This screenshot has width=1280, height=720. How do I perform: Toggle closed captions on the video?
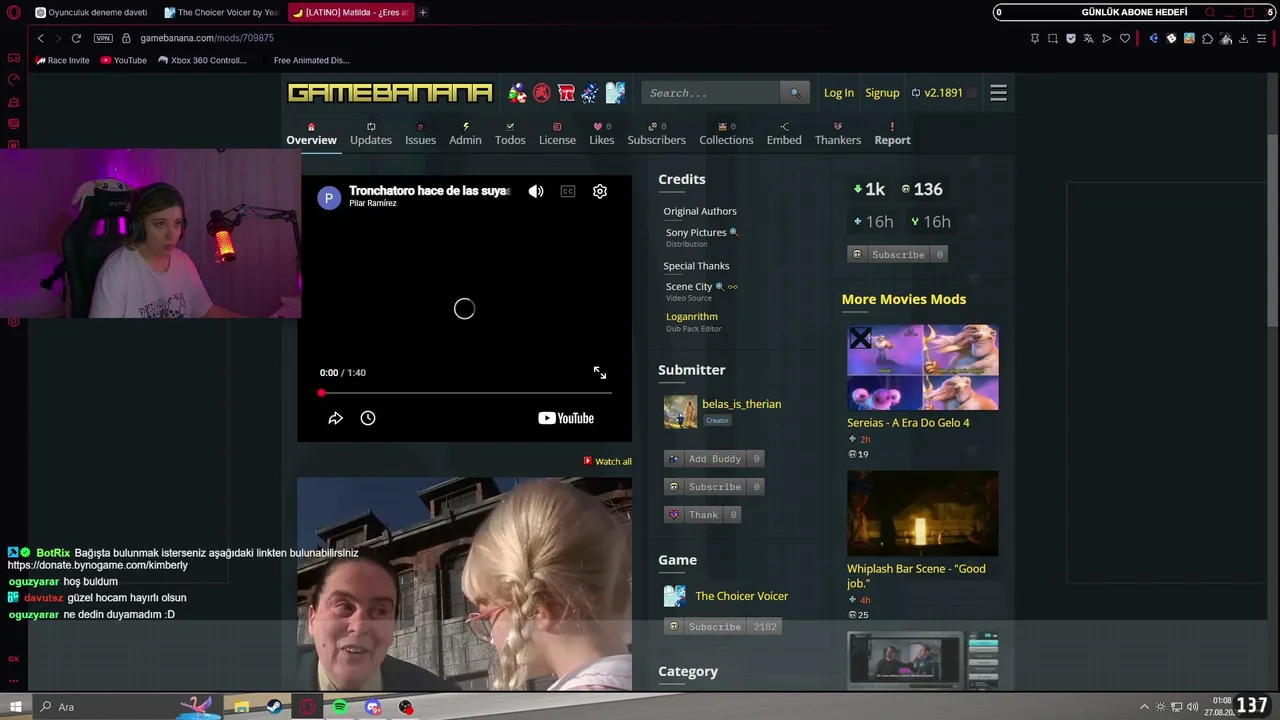(x=568, y=191)
